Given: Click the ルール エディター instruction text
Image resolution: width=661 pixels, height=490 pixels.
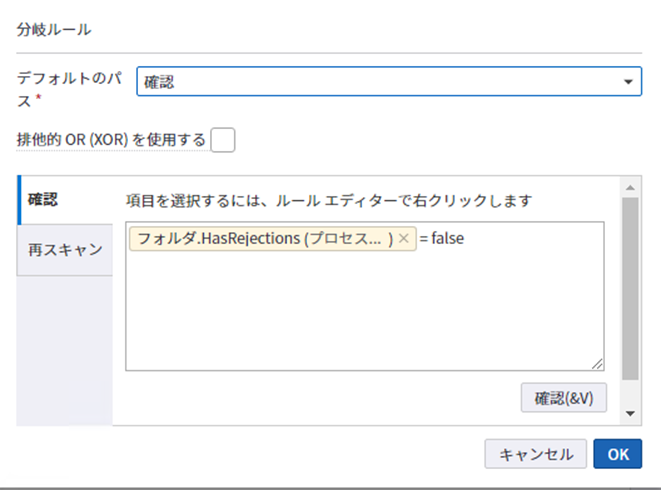Looking at the screenshot, I should (328, 200).
